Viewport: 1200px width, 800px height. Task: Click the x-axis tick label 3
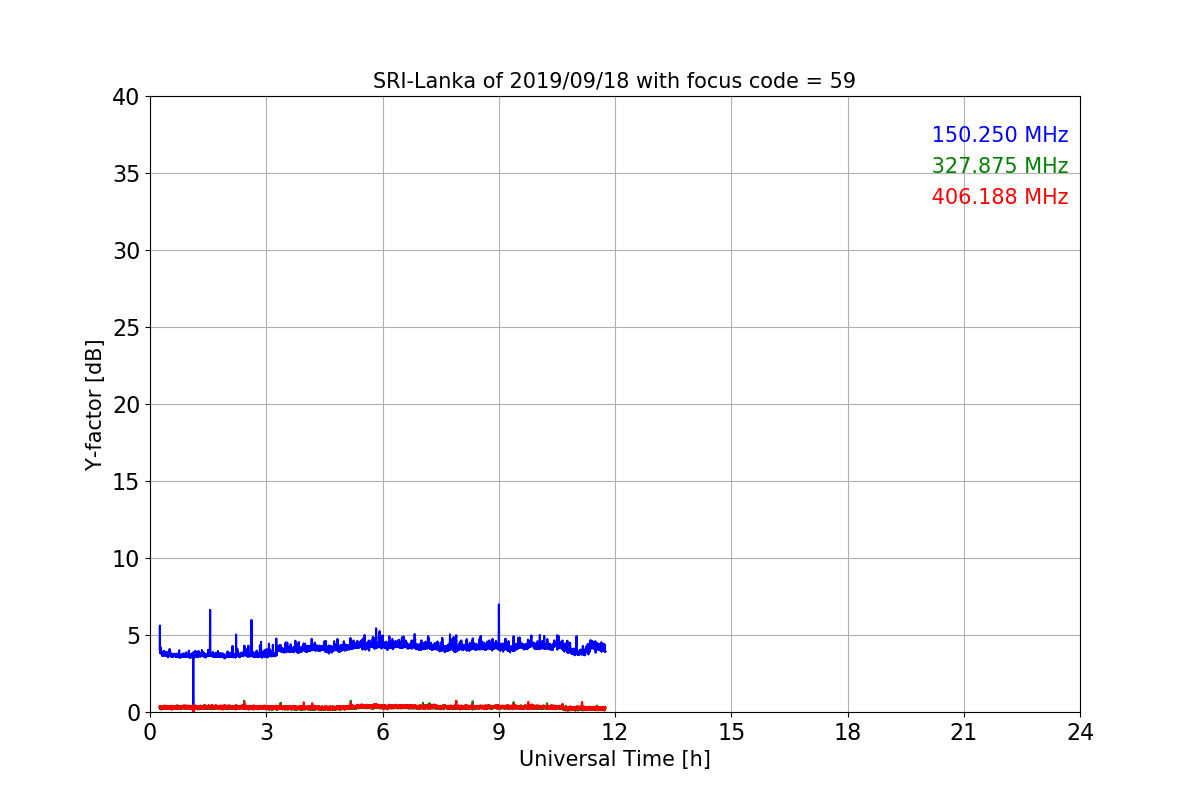[x=266, y=732]
